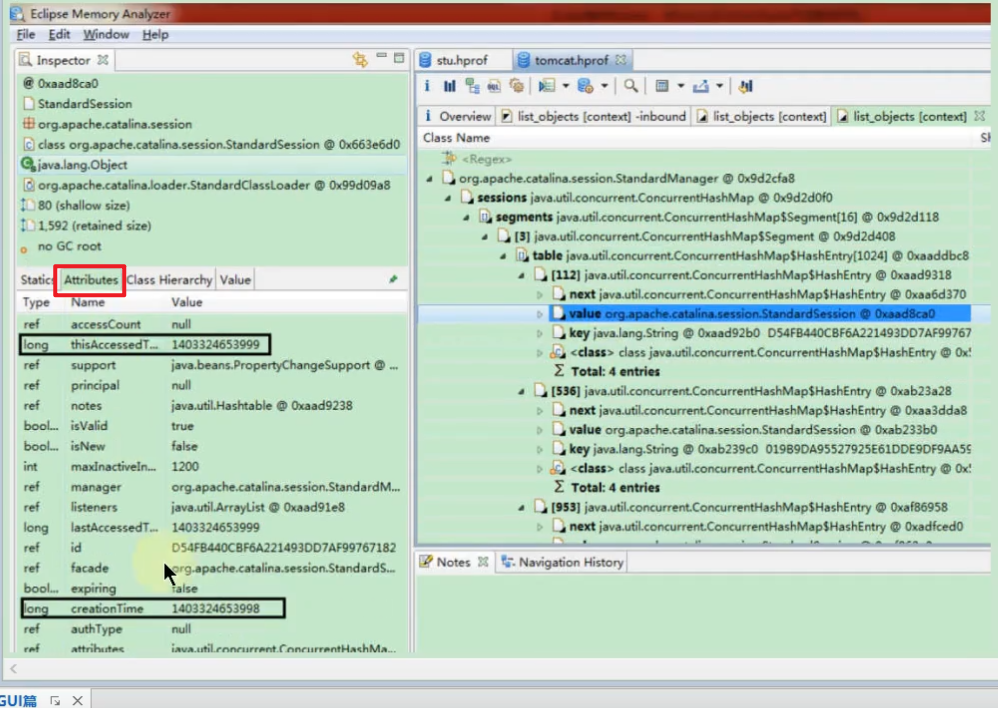
Task: Open the OQL query editor icon
Action: 494,86
